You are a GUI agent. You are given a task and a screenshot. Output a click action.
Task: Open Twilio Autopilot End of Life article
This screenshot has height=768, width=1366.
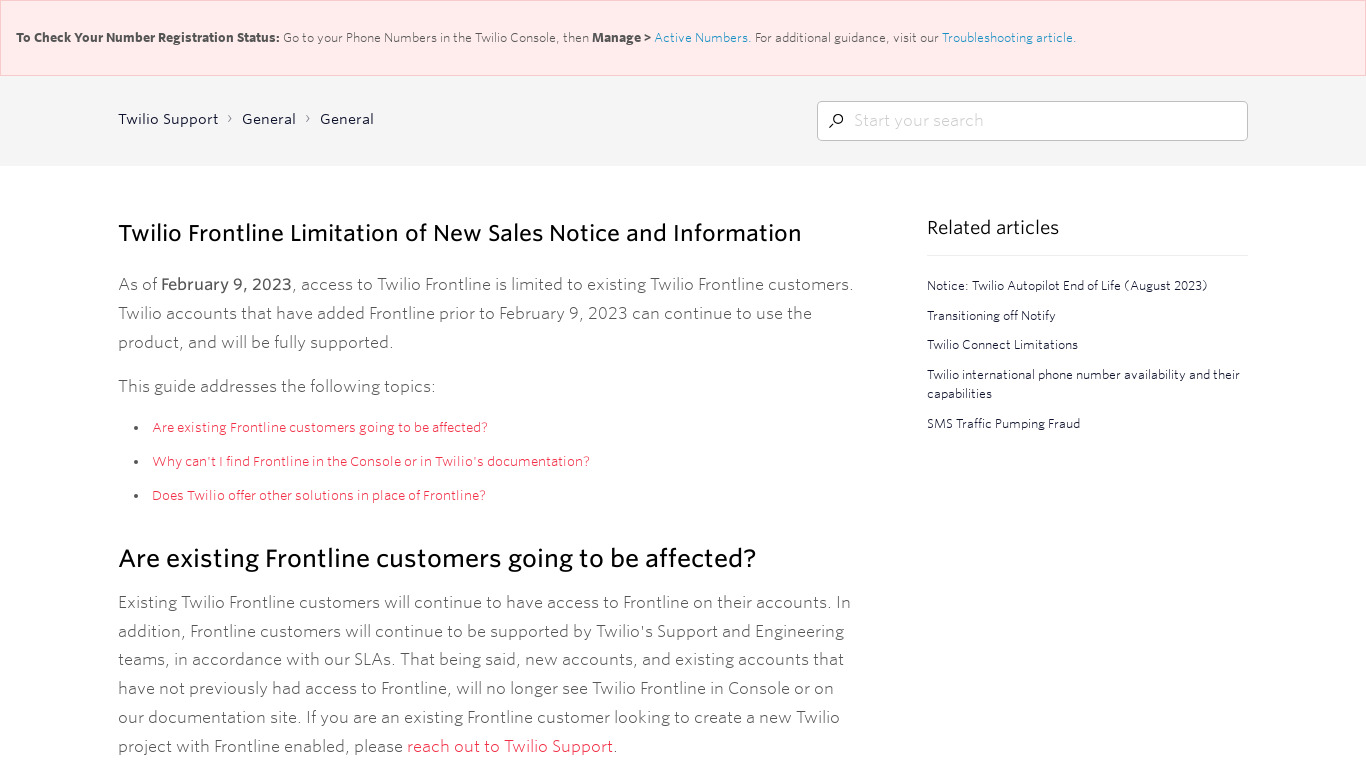[1067, 286]
